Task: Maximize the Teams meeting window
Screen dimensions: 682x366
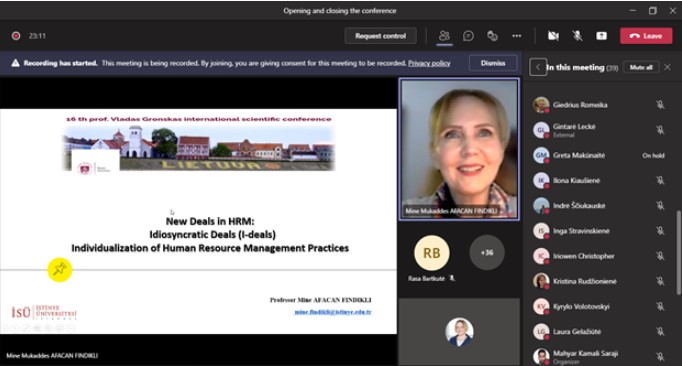Action: coord(652,10)
